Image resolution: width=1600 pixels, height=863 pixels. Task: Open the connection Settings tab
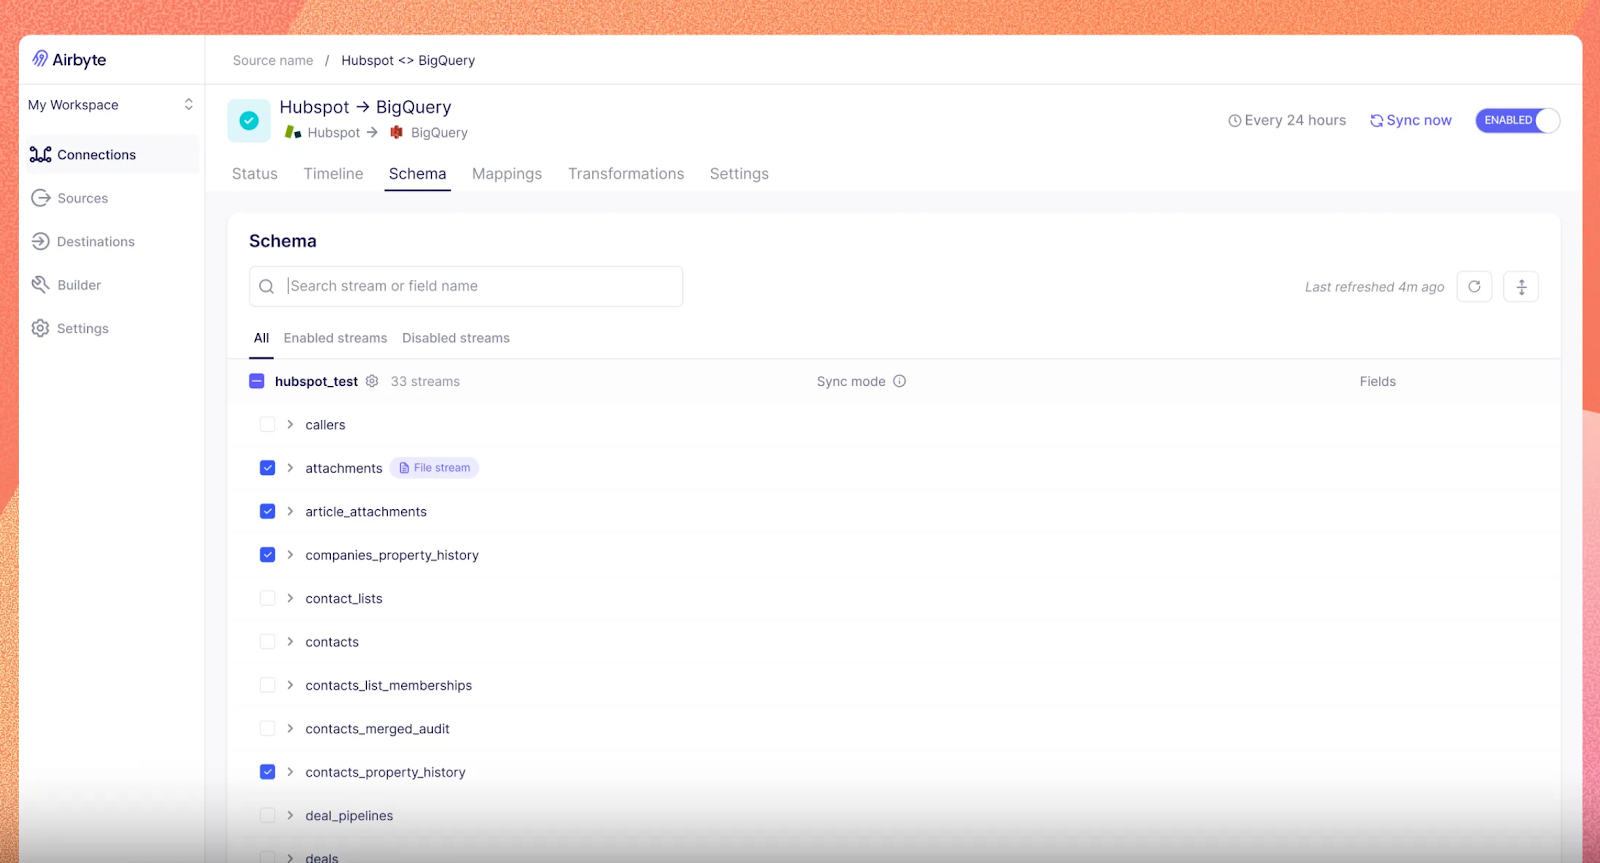point(739,174)
